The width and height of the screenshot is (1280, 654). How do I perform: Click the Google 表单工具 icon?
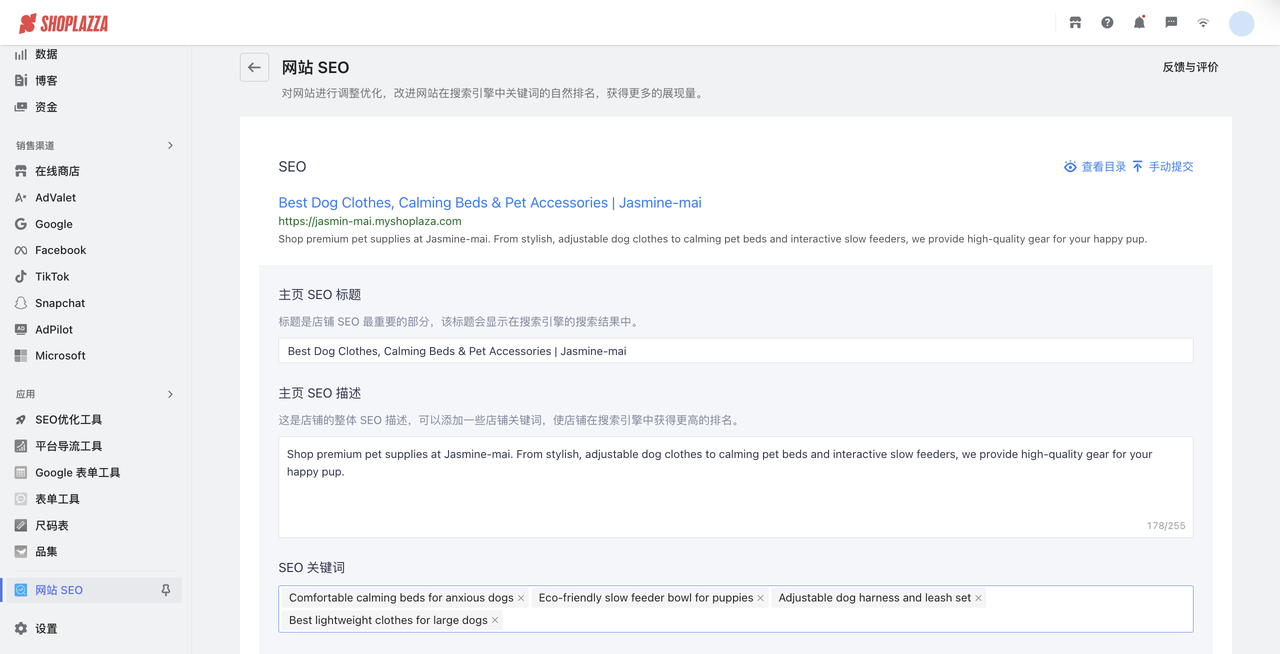point(21,473)
